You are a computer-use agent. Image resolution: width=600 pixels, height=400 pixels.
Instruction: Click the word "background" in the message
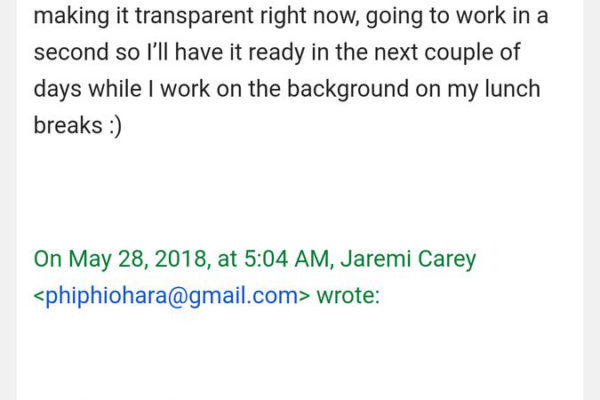(347, 90)
